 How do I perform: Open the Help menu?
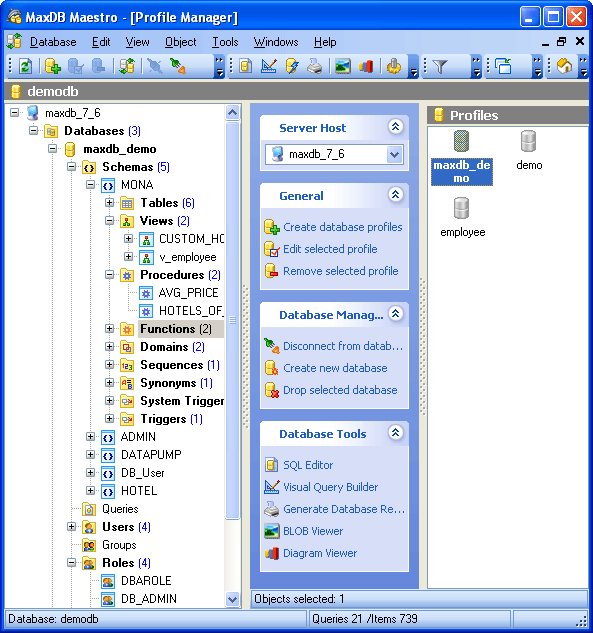pos(325,42)
